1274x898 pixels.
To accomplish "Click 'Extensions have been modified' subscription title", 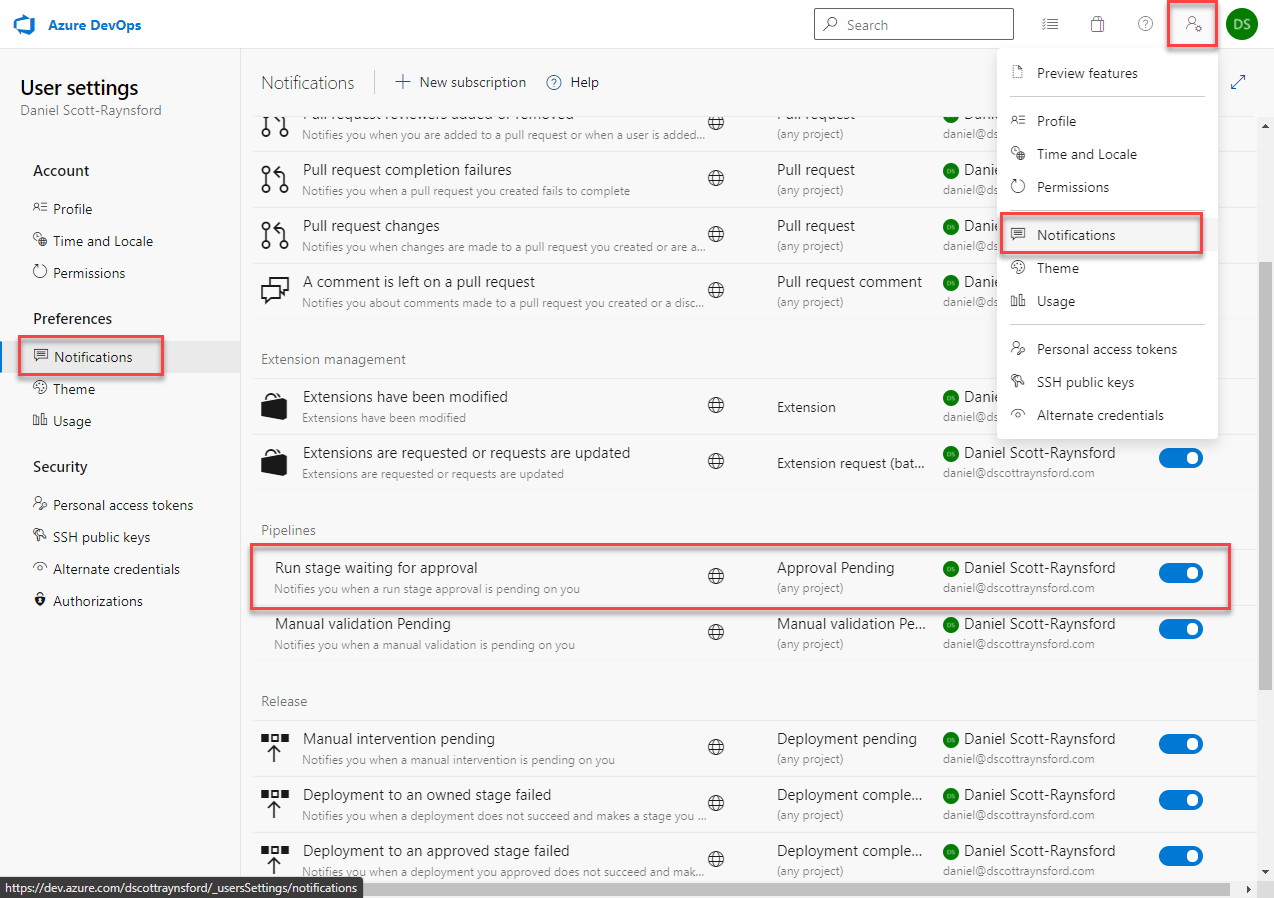I will (x=405, y=397).
